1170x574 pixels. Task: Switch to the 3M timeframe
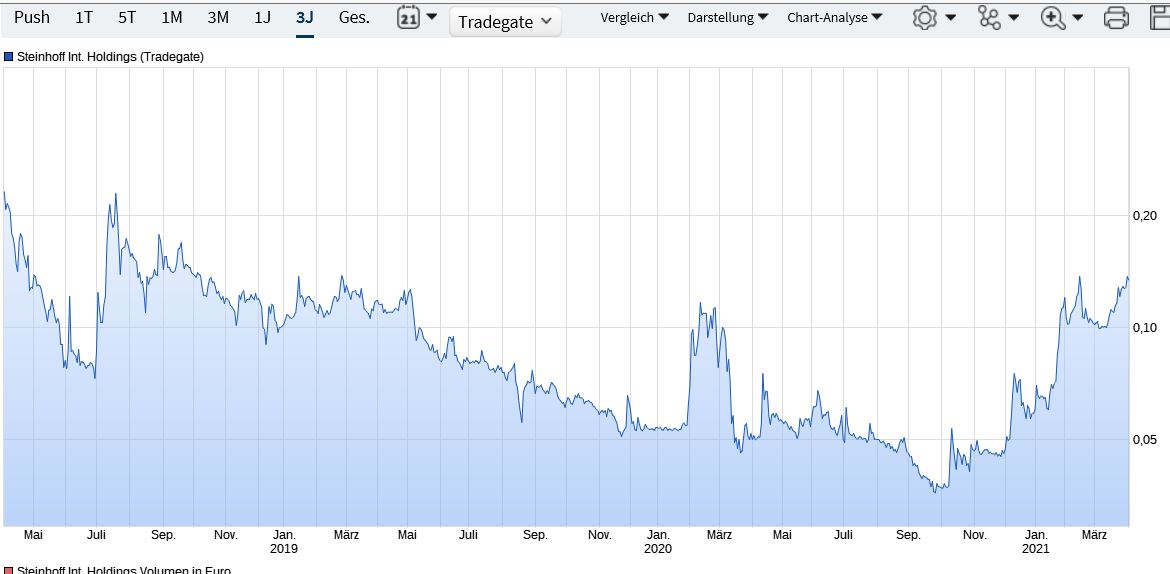[x=218, y=17]
